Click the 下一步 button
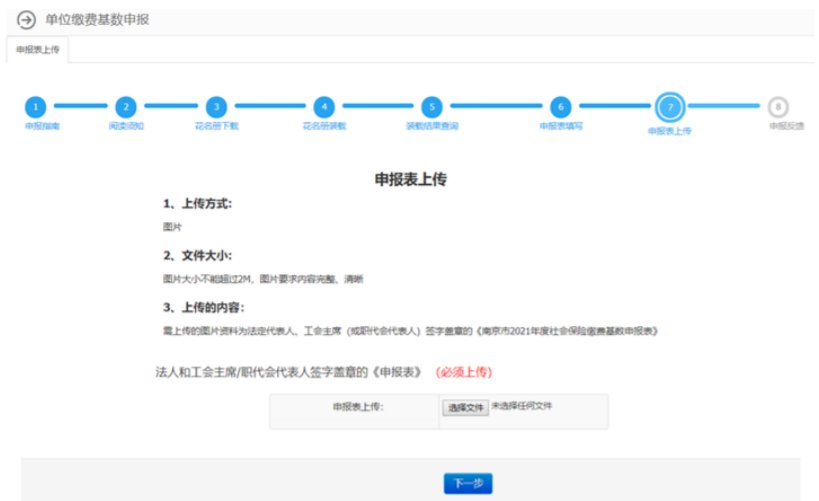The image size is (819, 501). (x=468, y=484)
